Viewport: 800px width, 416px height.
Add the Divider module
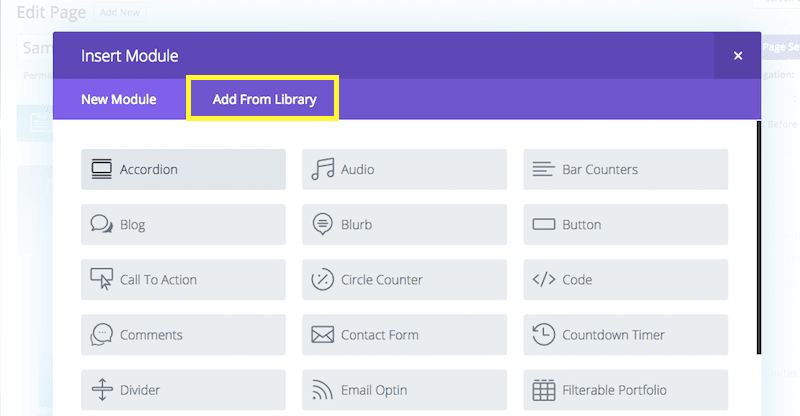(183, 390)
